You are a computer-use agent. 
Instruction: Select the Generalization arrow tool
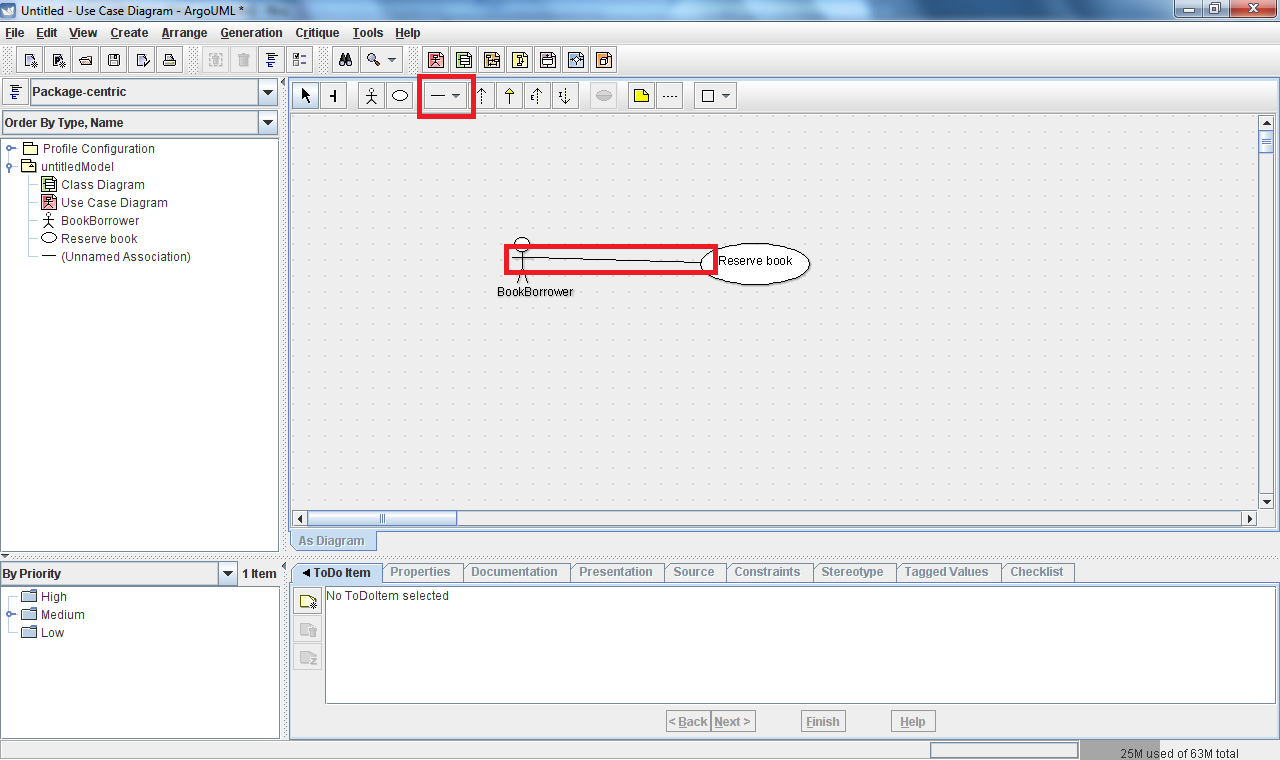coord(509,96)
